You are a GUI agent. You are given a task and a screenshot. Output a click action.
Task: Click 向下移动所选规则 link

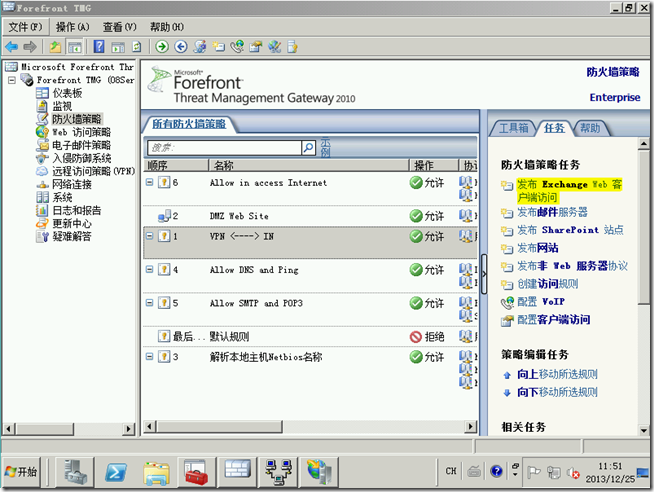coord(557,392)
